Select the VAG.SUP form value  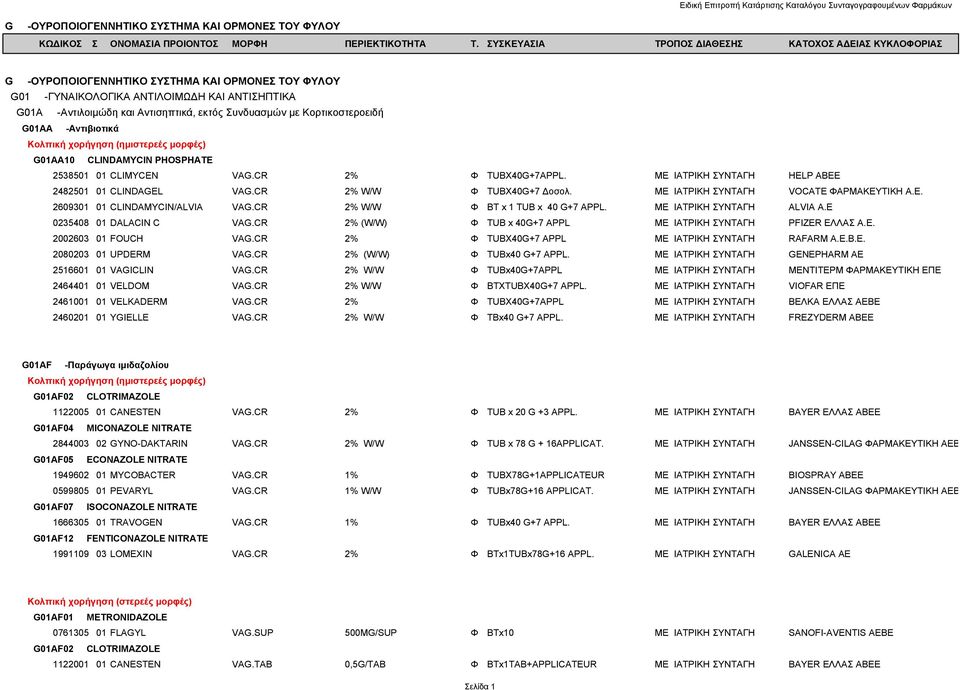[252, 633]
